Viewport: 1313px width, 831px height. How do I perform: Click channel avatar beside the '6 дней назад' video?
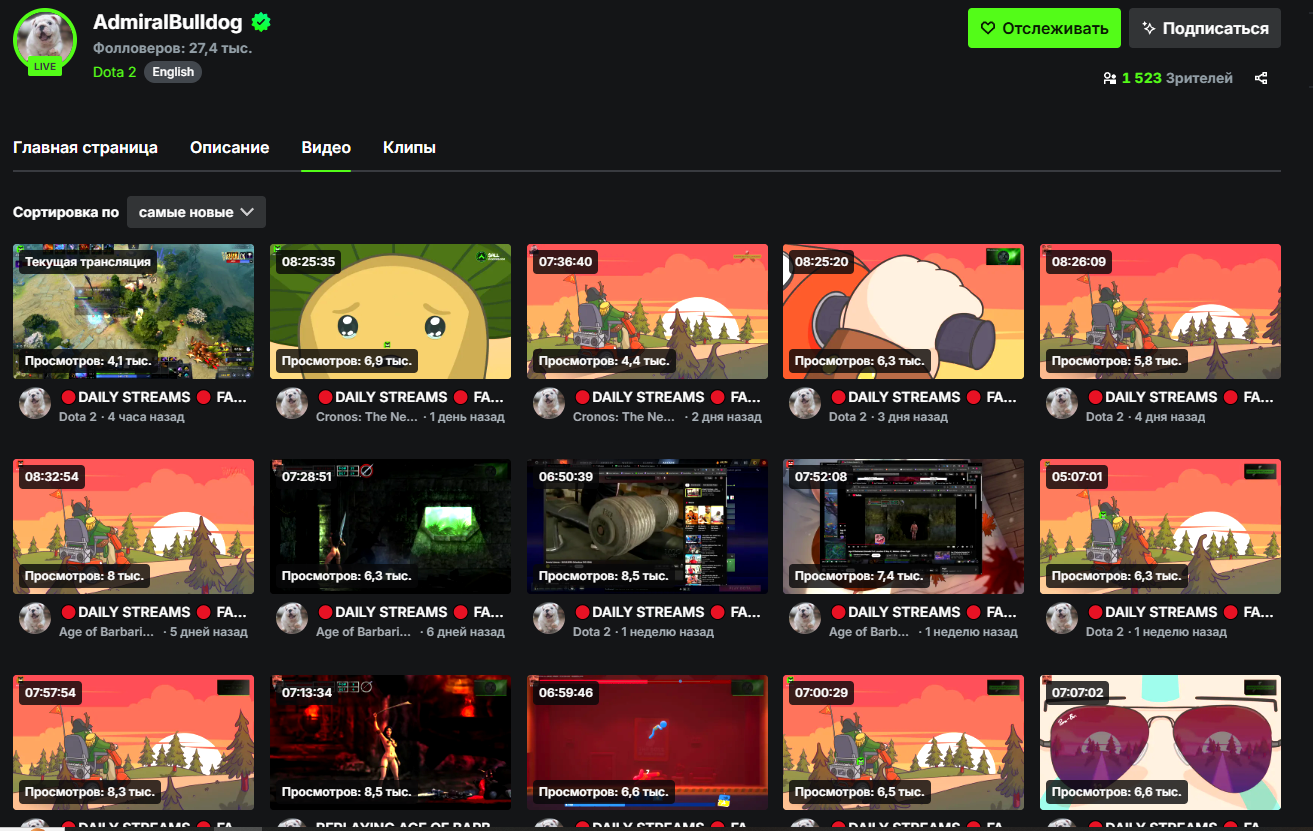click(292, 618)
